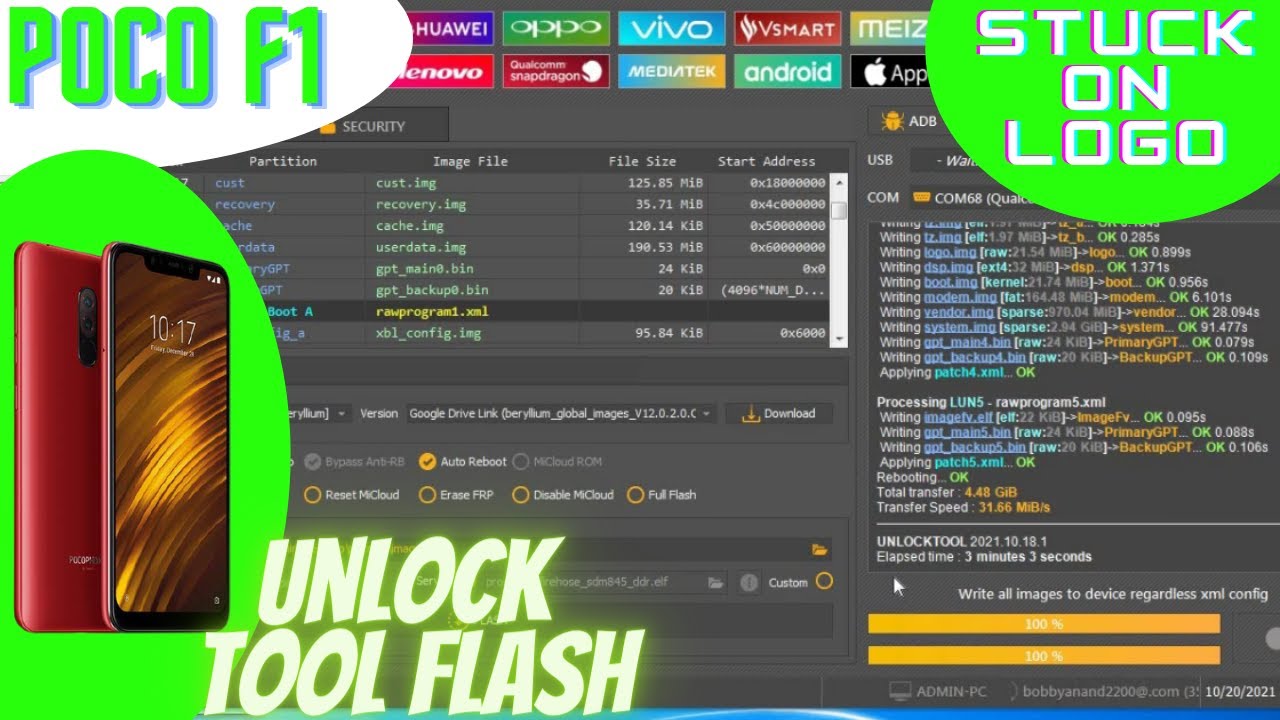Screen dimensions: 1280x720
Task: Open the Qualcomm Snapdragon tile
Action: (556, 71)
